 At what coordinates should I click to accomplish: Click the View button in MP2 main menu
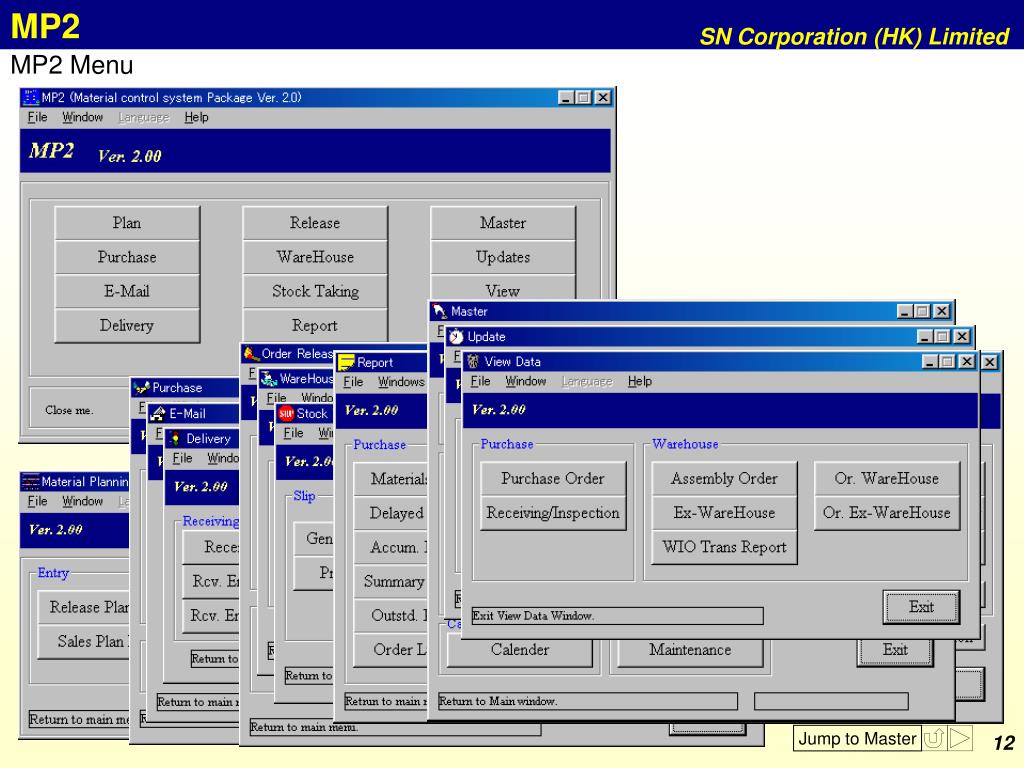(x=503, y=288)
